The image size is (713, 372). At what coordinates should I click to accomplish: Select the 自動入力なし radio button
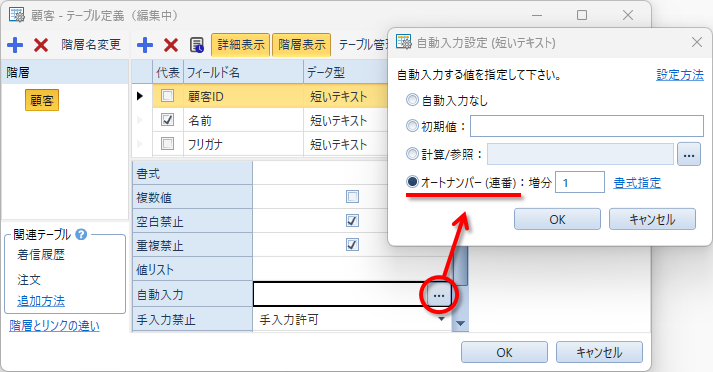412,100
